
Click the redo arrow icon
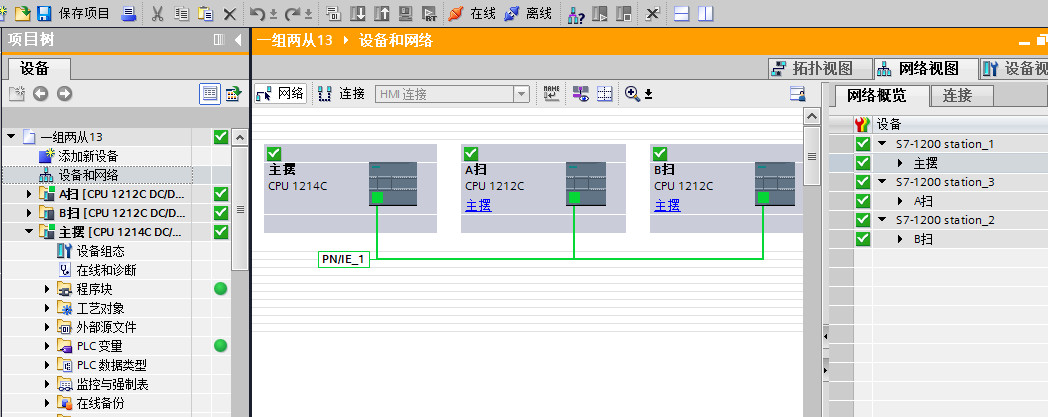coord(293,13)
